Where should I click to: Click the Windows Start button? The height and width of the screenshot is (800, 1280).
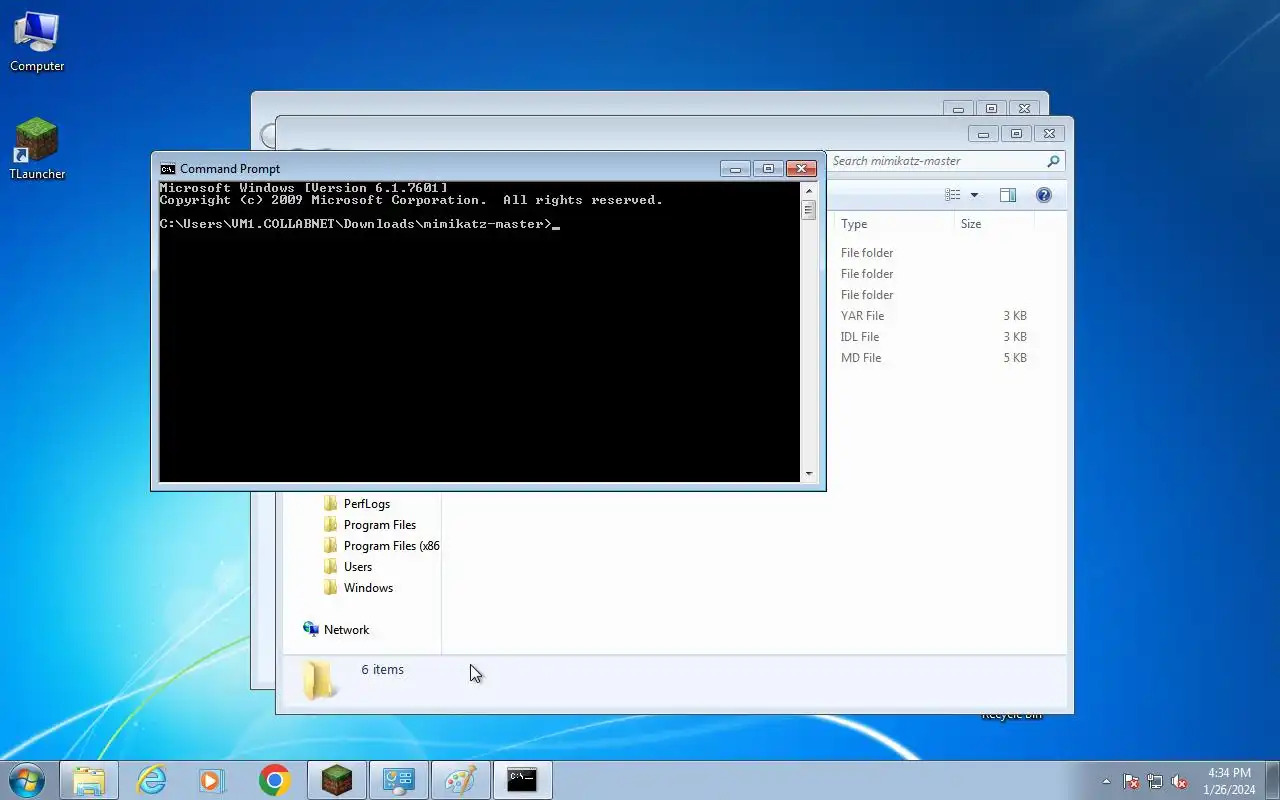click(27, 780)
